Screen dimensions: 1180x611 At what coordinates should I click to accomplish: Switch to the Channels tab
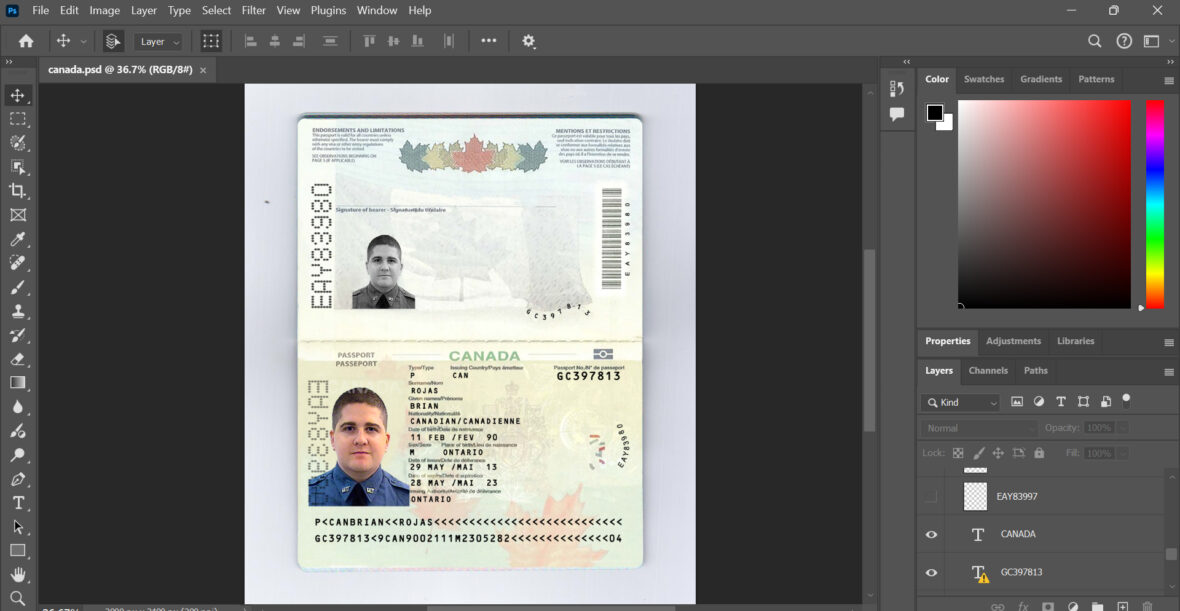click(x=988, y=370)
